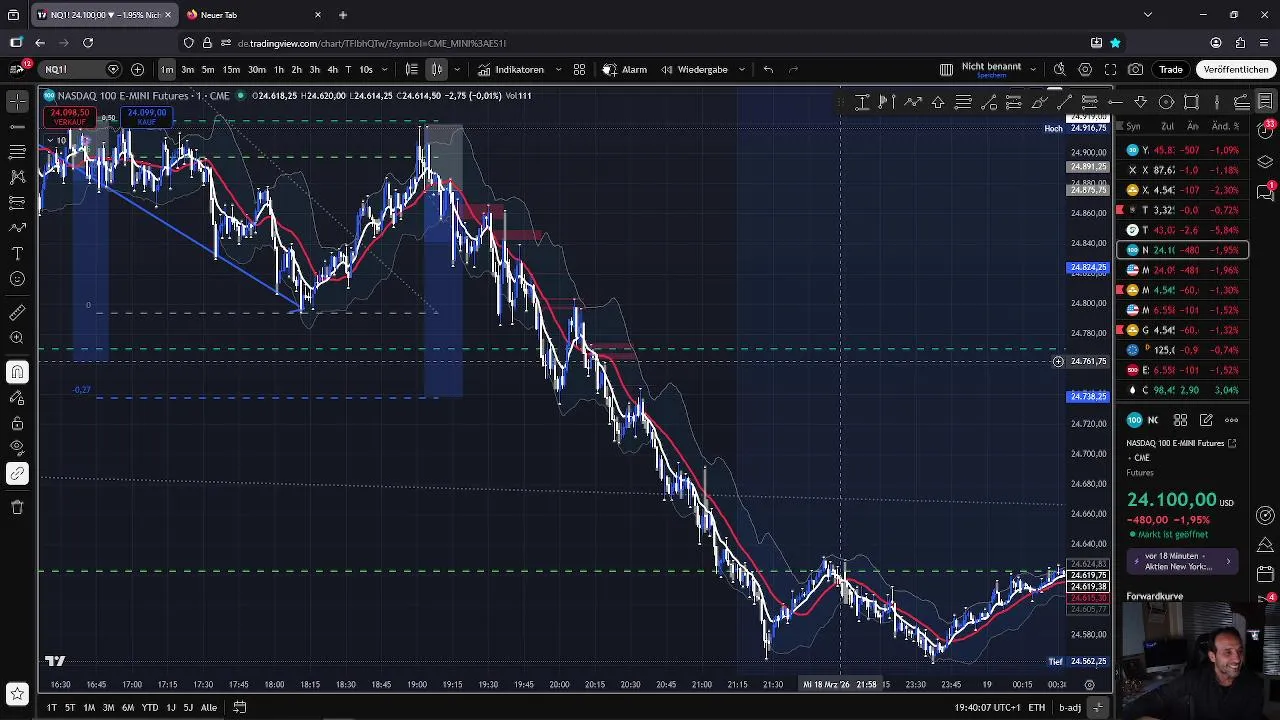Open the note edit icon beside NC

tap(1206, 420)
